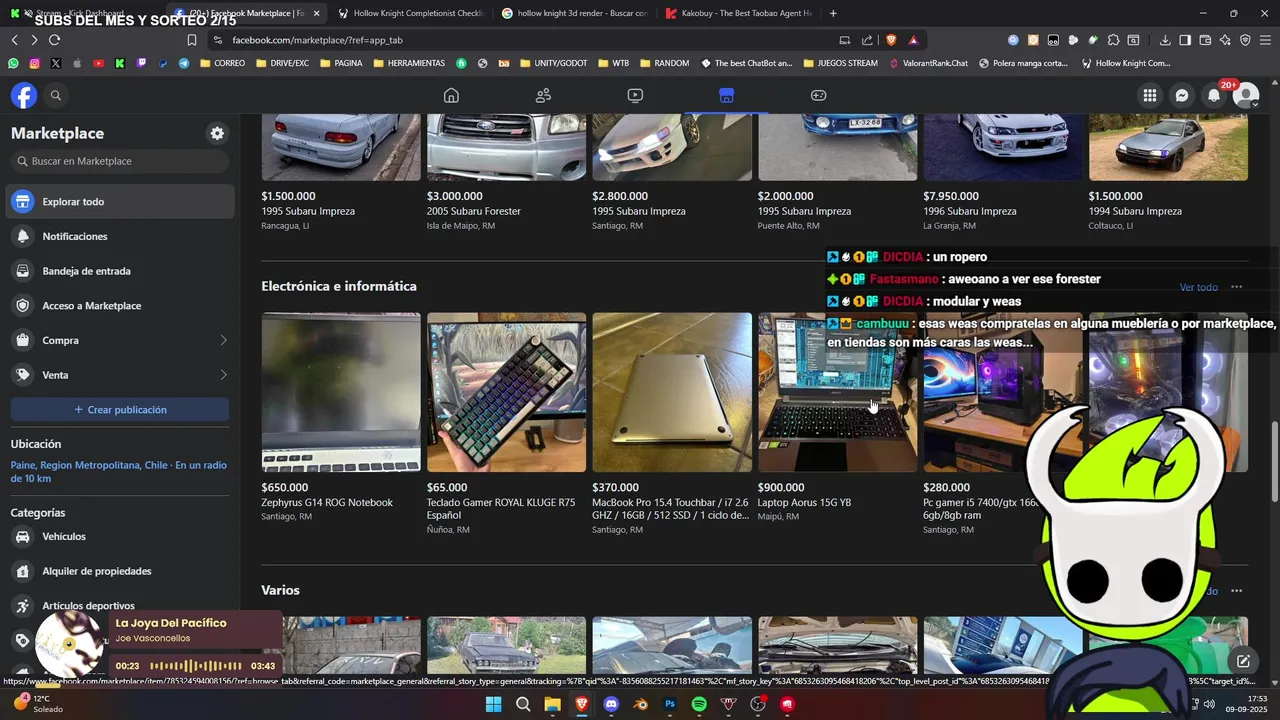
Task: Click the Brave Rewards triangle icon
Action: 913,40
